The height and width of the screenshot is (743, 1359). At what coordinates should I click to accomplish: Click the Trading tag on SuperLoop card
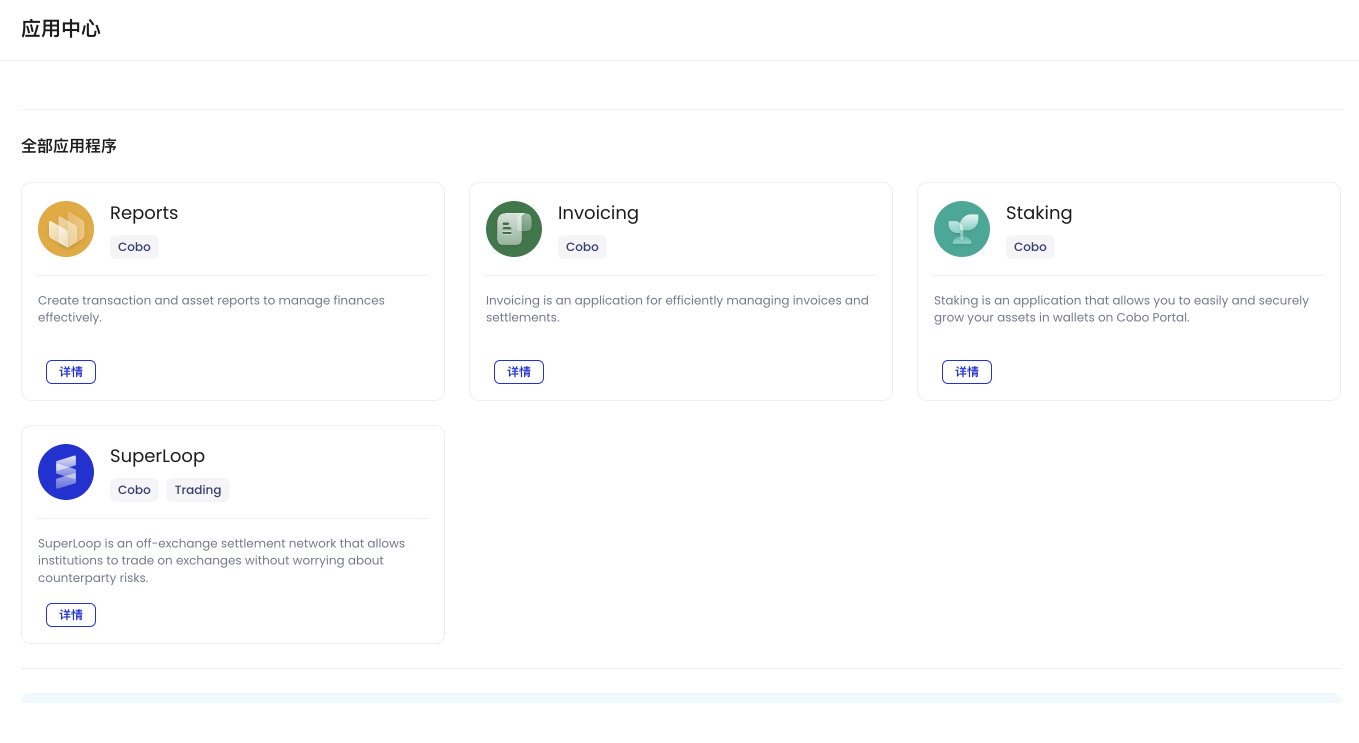(x=198, y=490)
